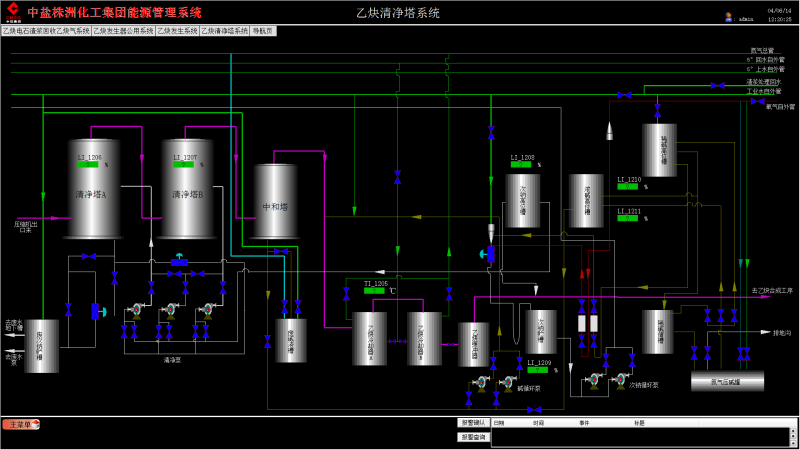Click the 清净塔A tower vessel

point(93,189)
